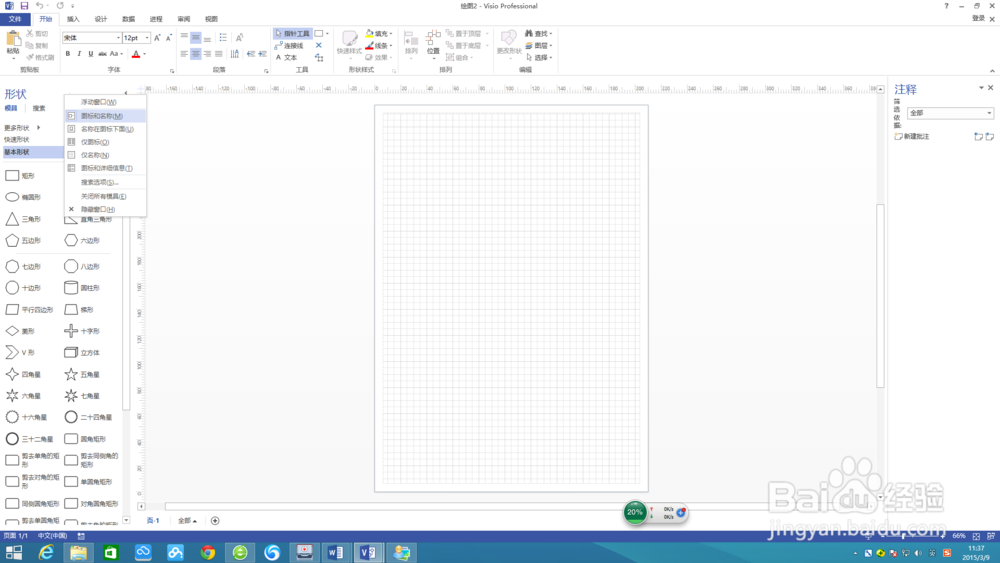
Task: Select the 圆角矩形 rounded rectangle shape
Action: [85, 439]
